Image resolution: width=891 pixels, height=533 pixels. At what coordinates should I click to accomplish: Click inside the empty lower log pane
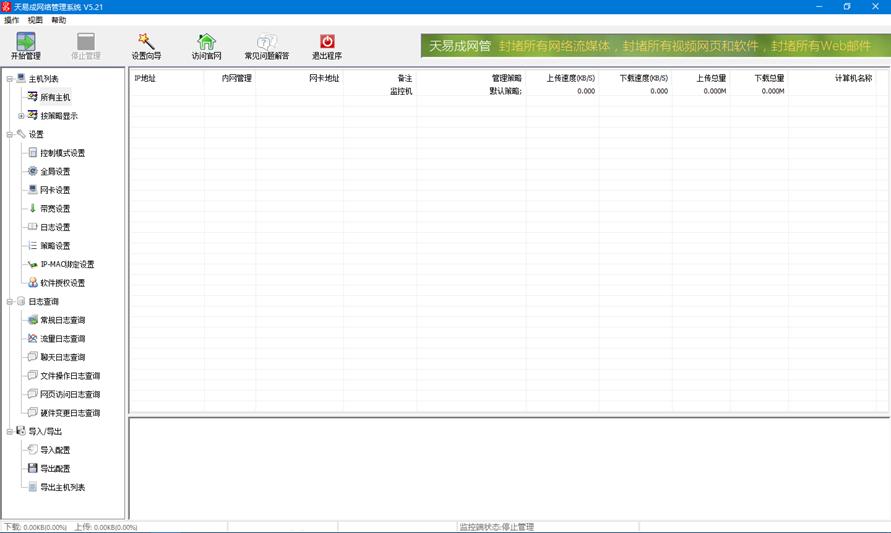pos(509,468)
